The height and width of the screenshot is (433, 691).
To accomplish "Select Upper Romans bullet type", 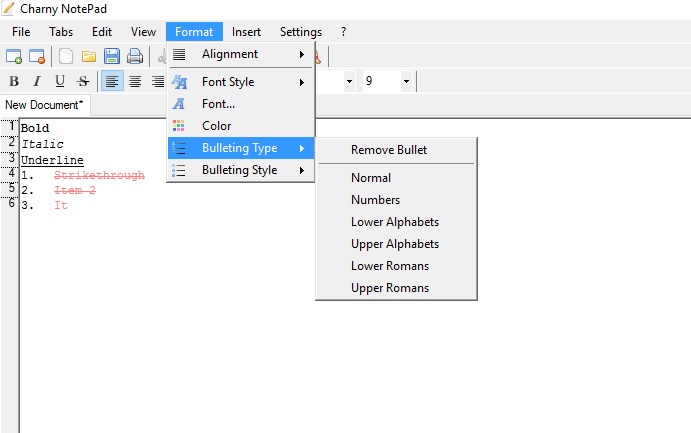I will click(x=396, y=288).
